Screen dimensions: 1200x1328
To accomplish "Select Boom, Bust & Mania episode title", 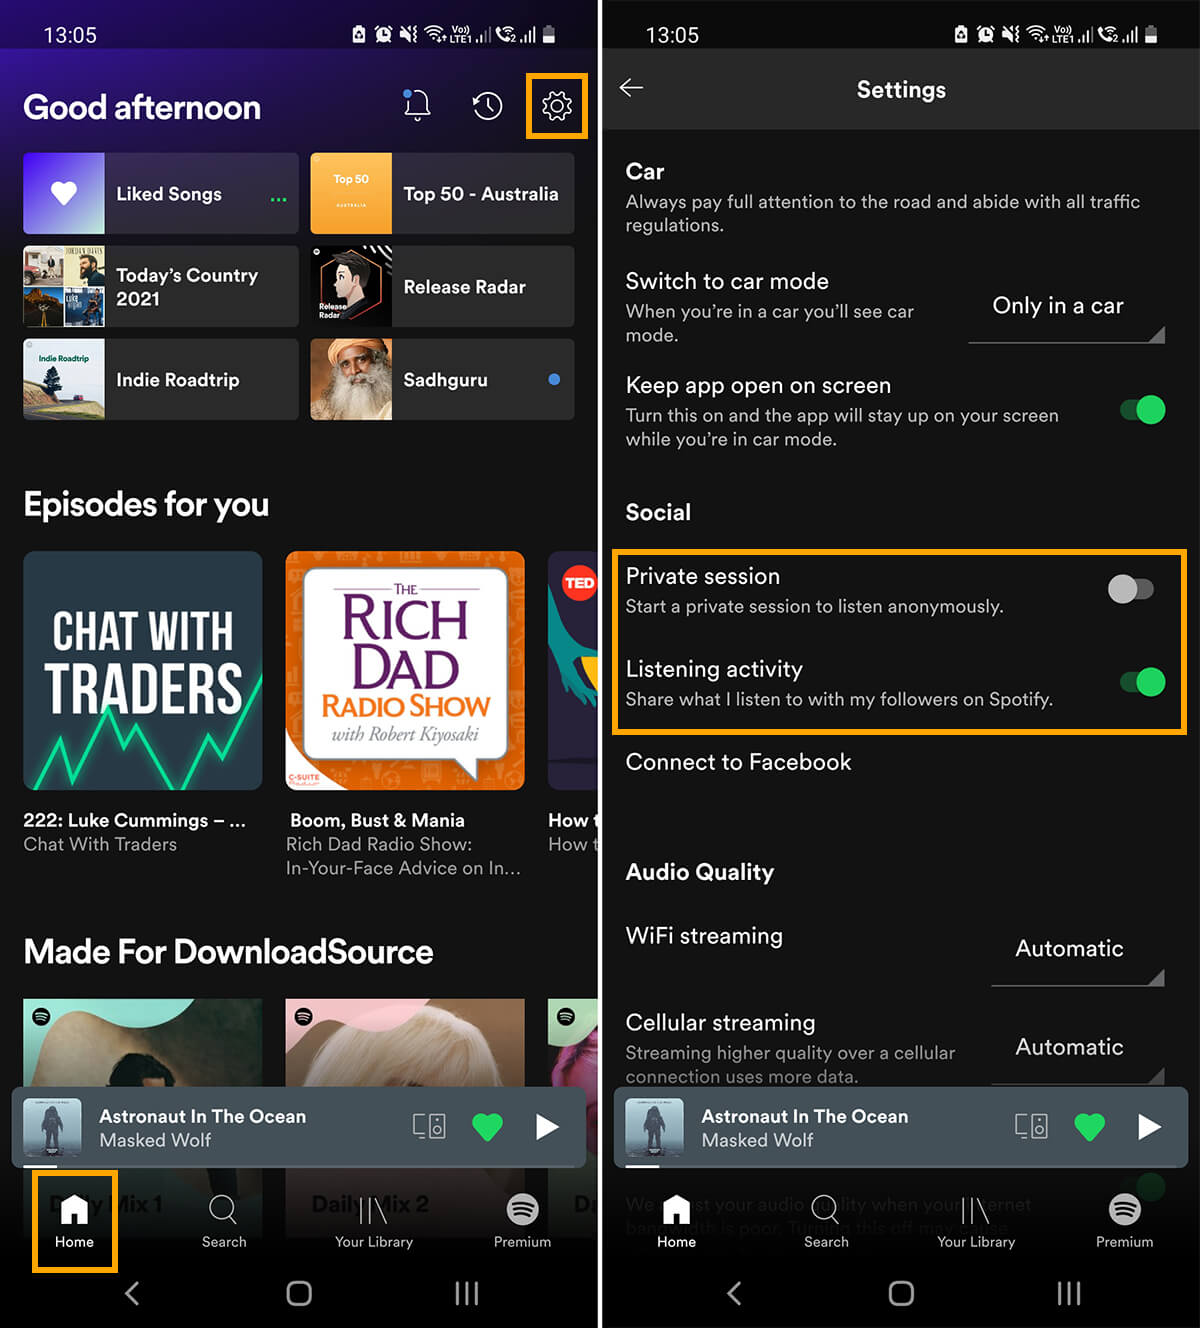I will tap(377, 820).
